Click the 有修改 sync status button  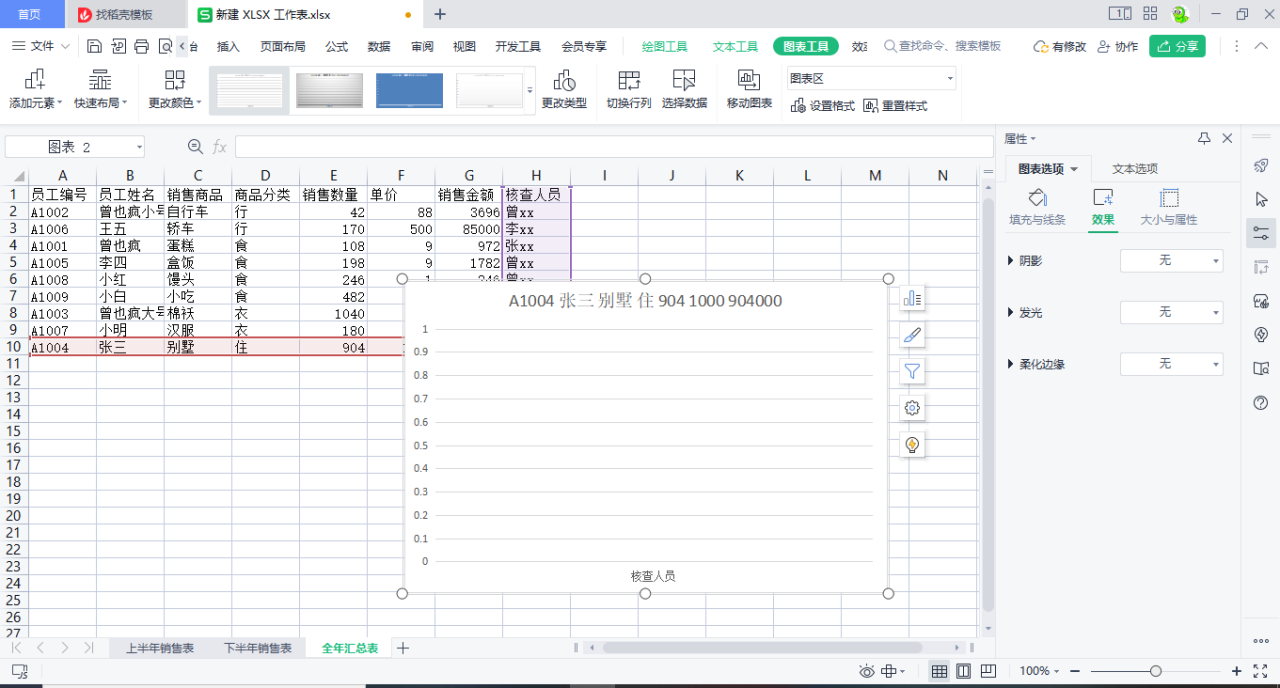click(1060, 46)
